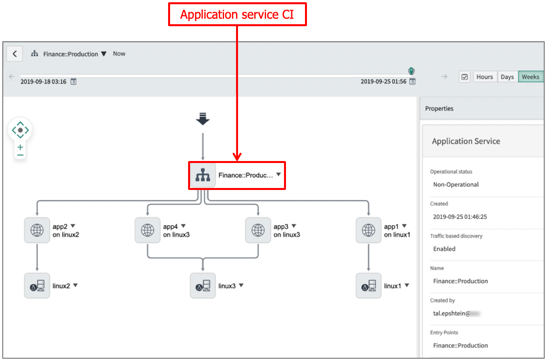546x360 pixels.
Task: Click the entry point down-arrow icon
Action: (x=203, y=119)
